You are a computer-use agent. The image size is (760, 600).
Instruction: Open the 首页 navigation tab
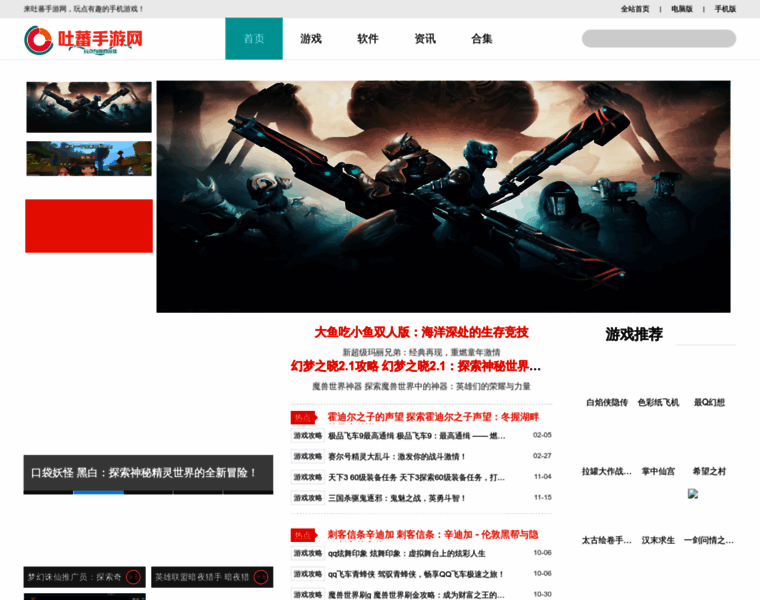[254, 39]
